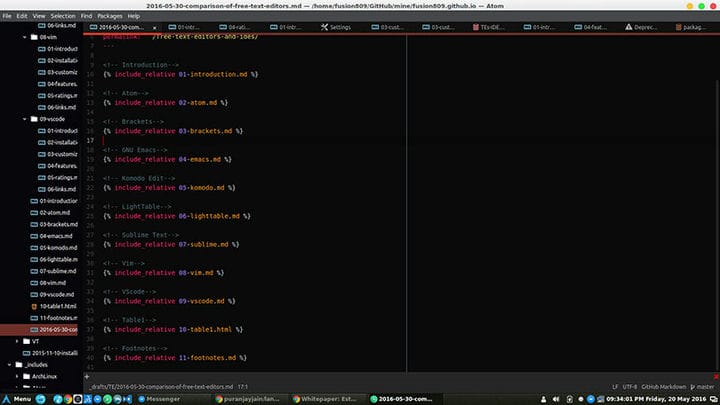Select highlighted 2016-05-30-com file in tree
Image resolution: width=720 pixels, height=405 pixels.
pyautogui.click(x=39, y=330)
